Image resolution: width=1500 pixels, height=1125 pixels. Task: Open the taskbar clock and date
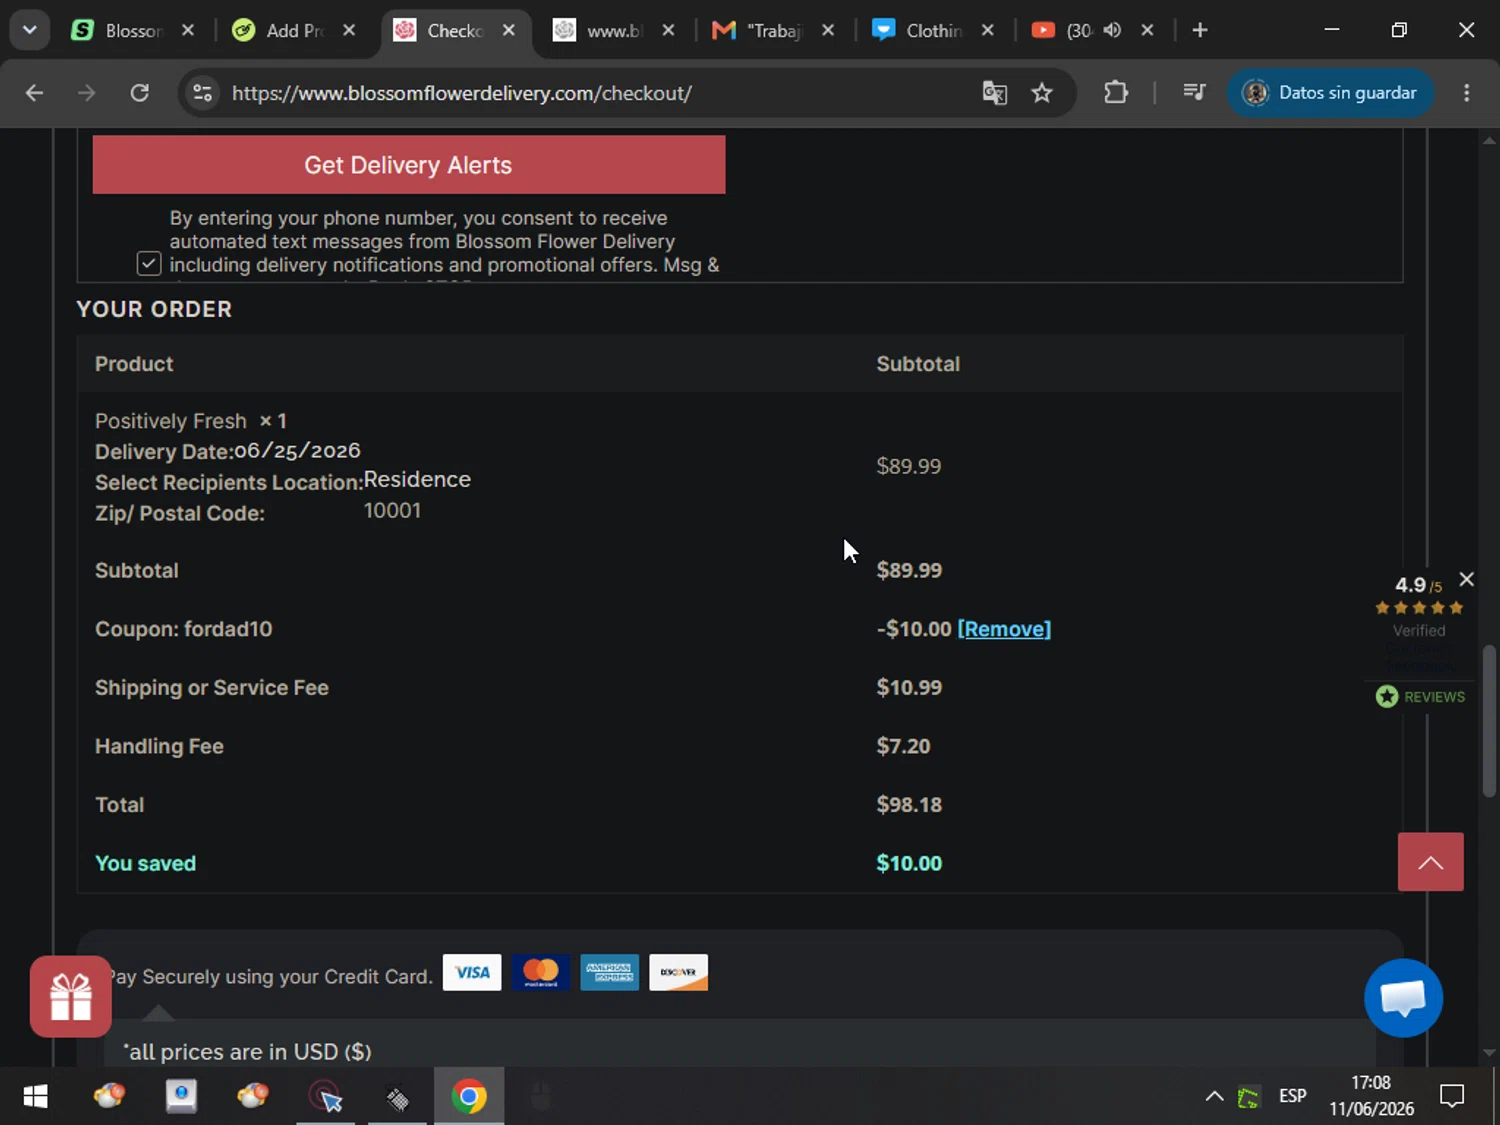1371,1096
